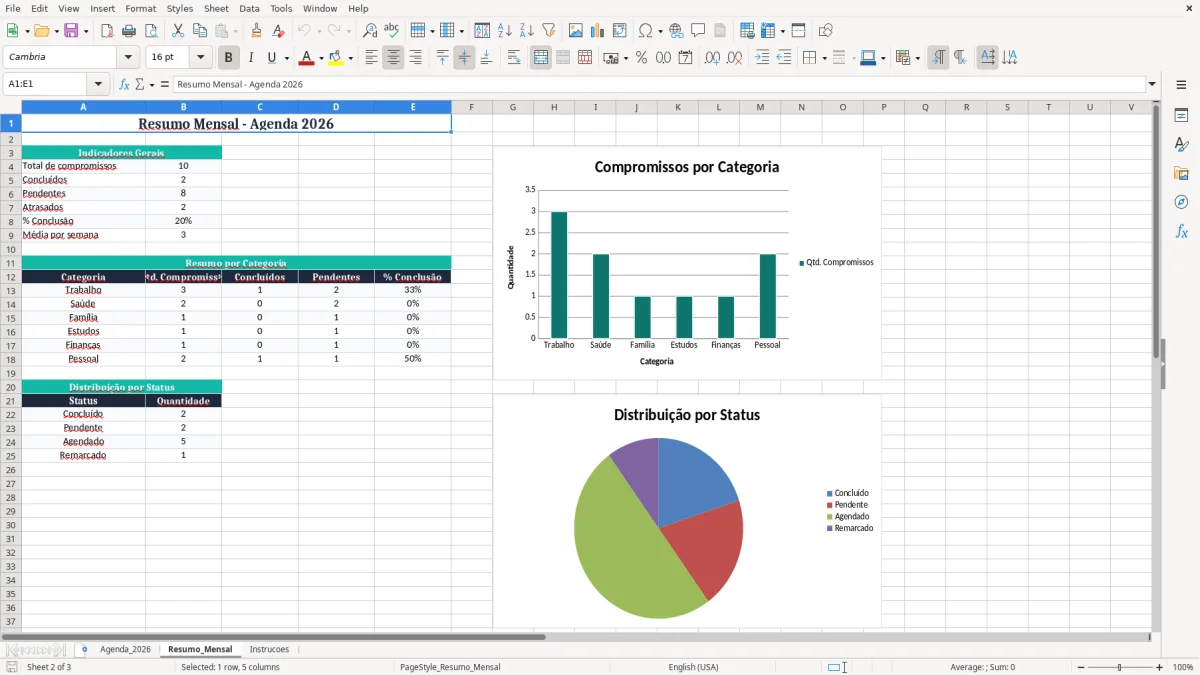
Task: Toggle Align Left
Action: [371, 58]
